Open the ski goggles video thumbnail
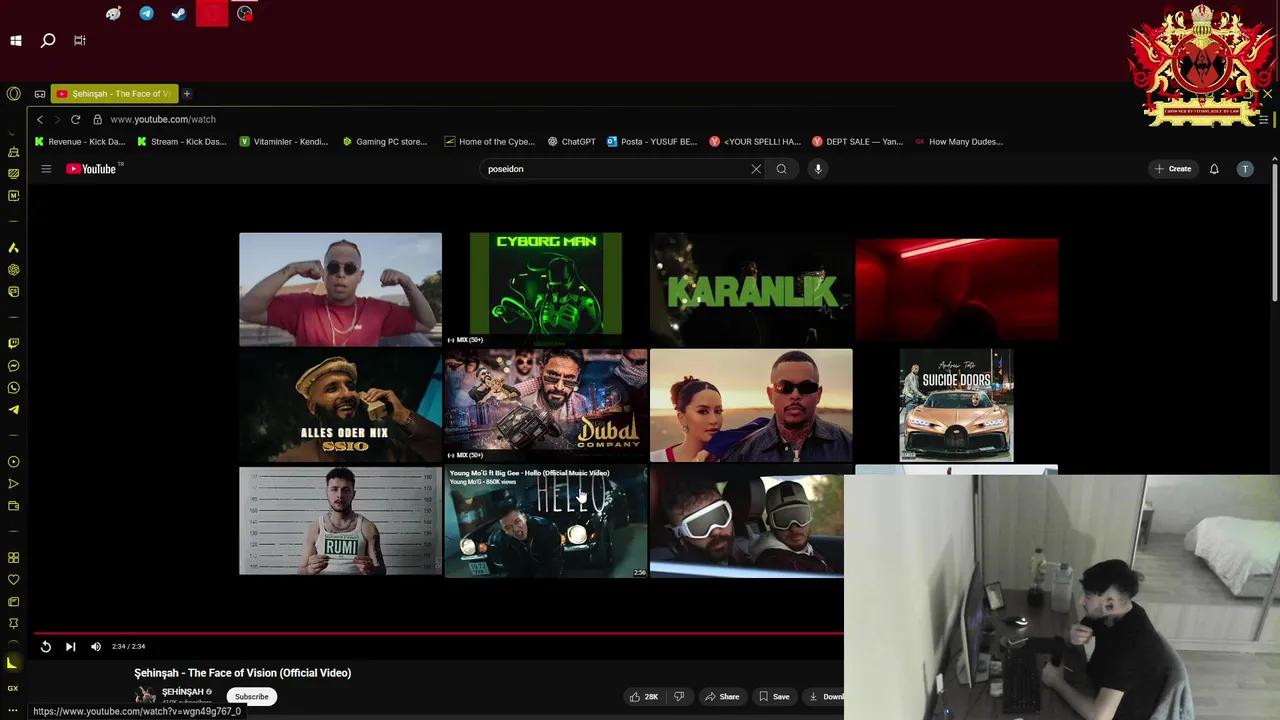Screen dimensions: 1280x720 747,522
